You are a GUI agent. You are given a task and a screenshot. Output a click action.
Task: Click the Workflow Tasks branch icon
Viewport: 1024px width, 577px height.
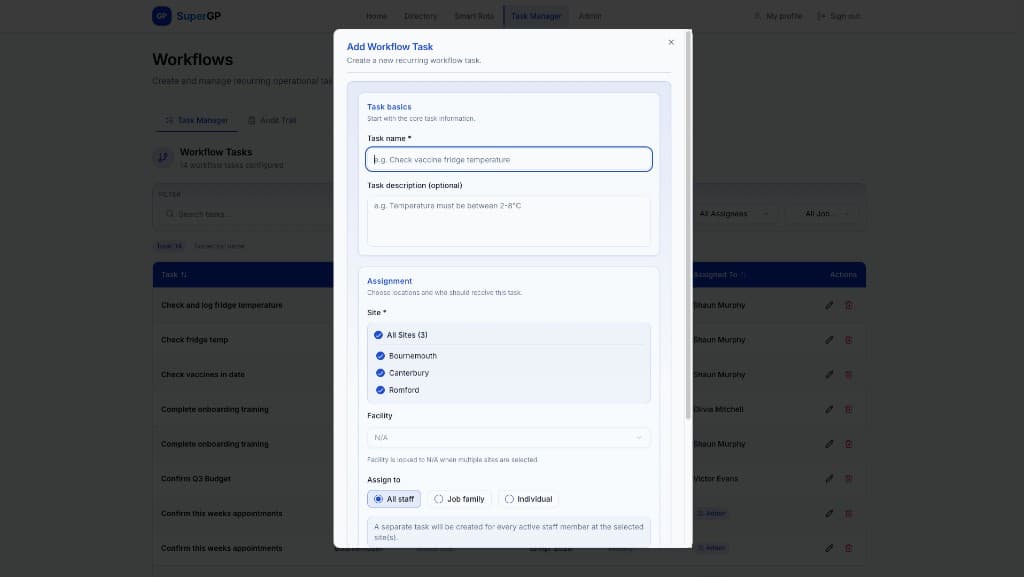coord(163,157)
